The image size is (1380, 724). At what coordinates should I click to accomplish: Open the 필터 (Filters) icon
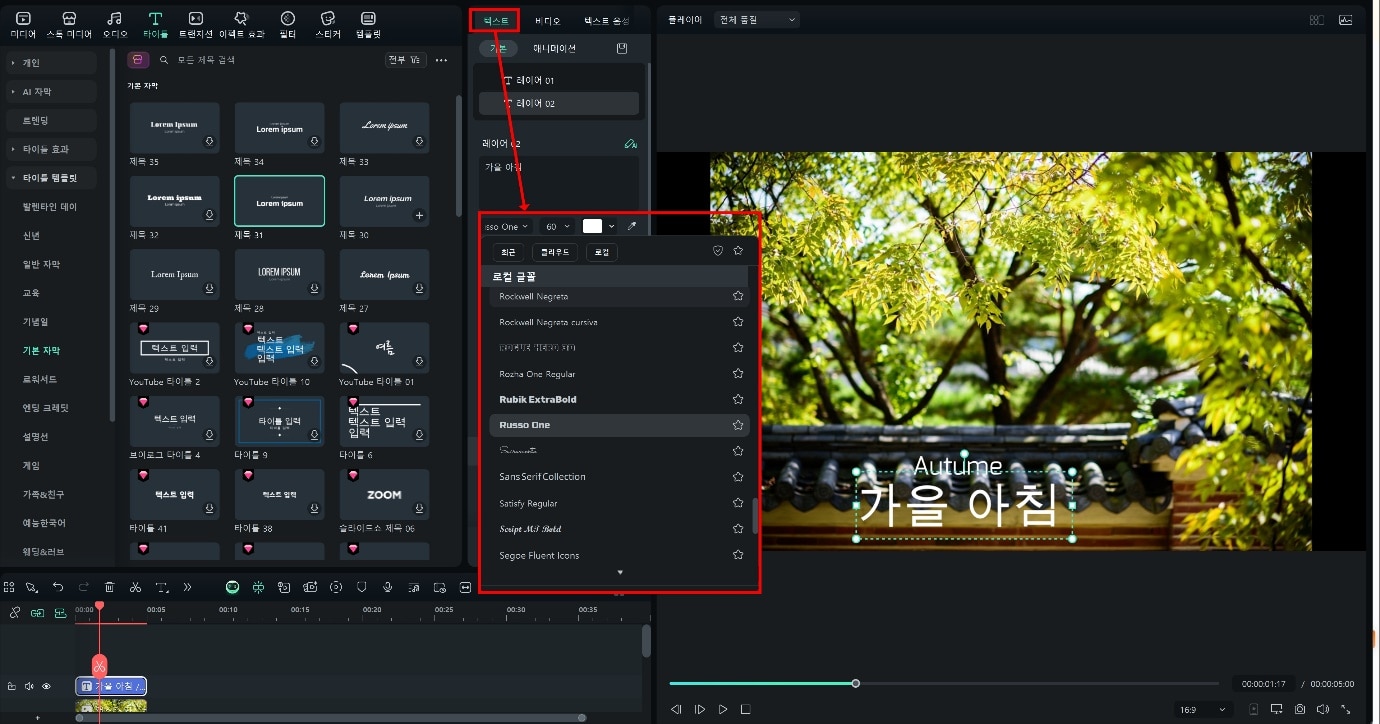[288, 18]
